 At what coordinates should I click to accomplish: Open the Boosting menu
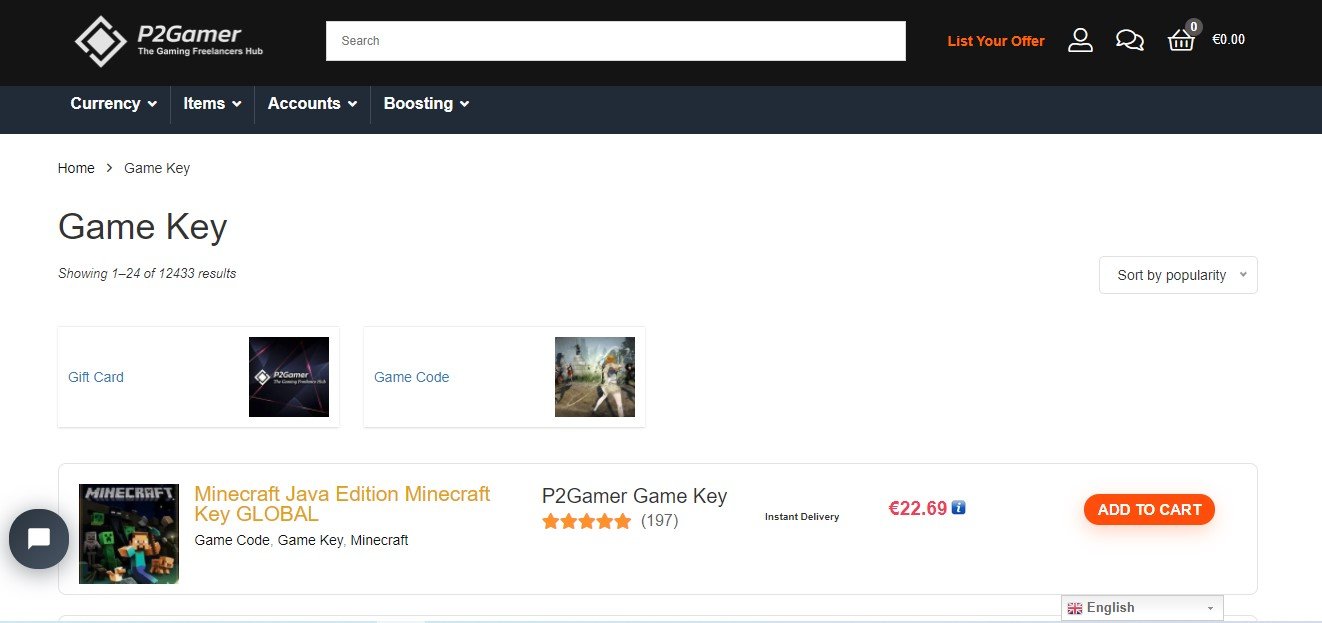tap(426, 103)
